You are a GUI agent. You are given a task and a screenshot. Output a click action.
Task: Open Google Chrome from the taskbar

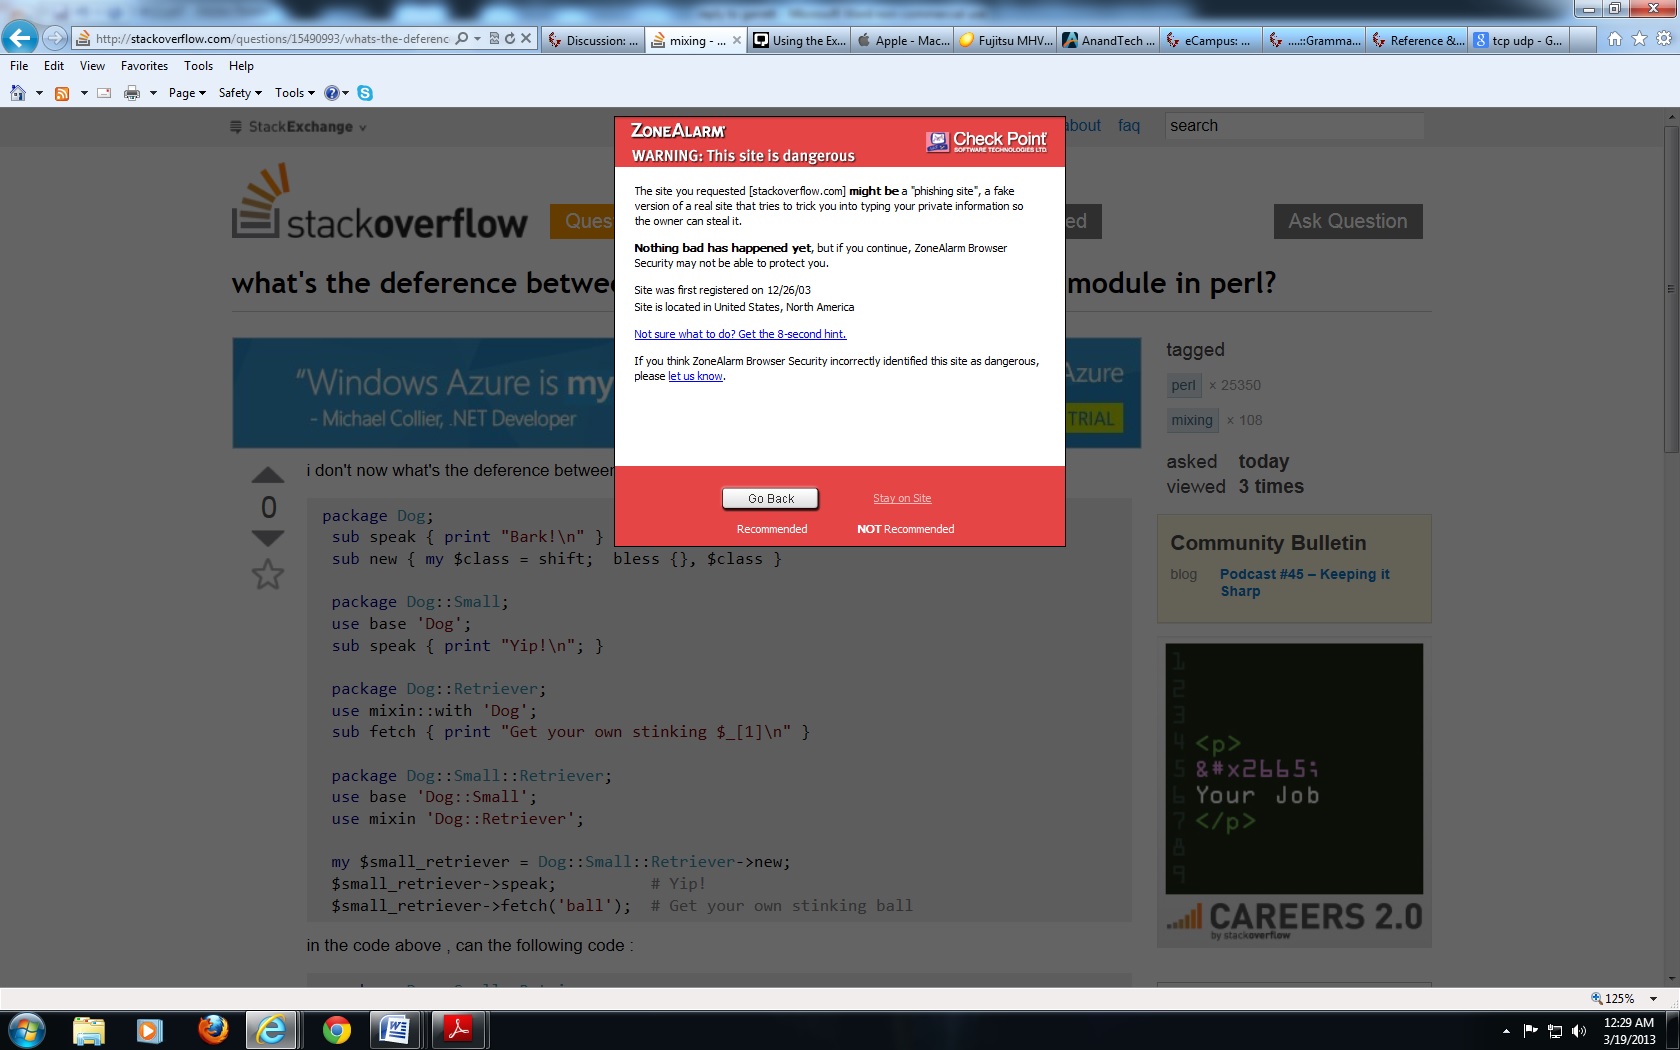337,1030
